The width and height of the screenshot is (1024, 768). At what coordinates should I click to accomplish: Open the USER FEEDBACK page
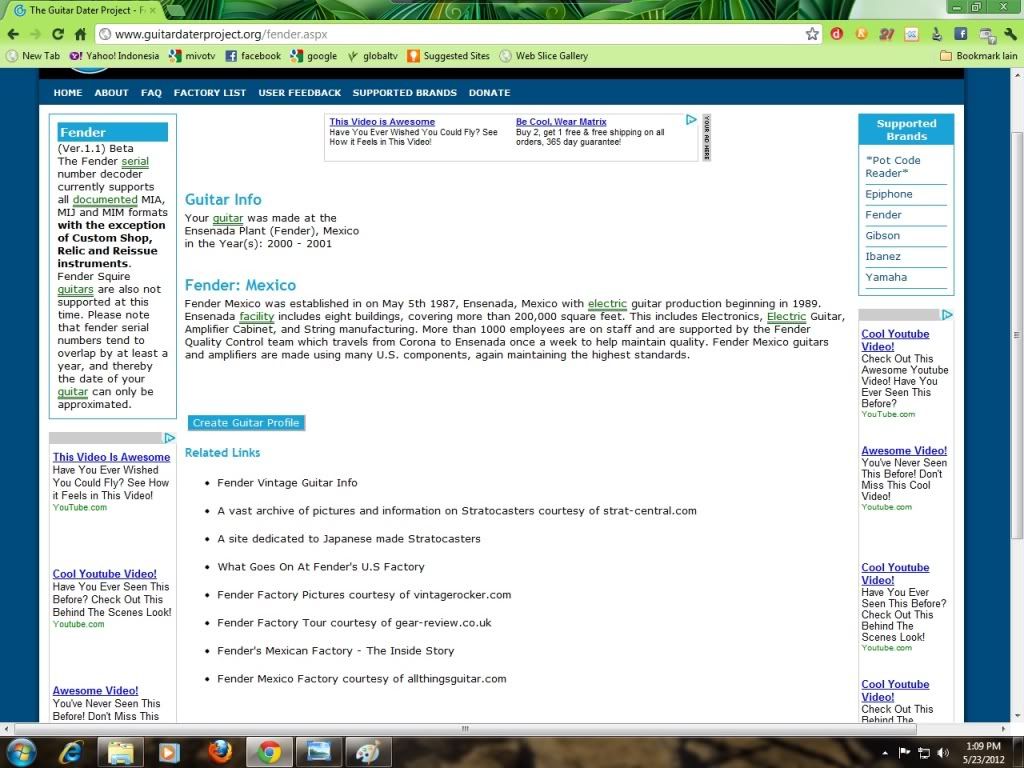[300, 93]
